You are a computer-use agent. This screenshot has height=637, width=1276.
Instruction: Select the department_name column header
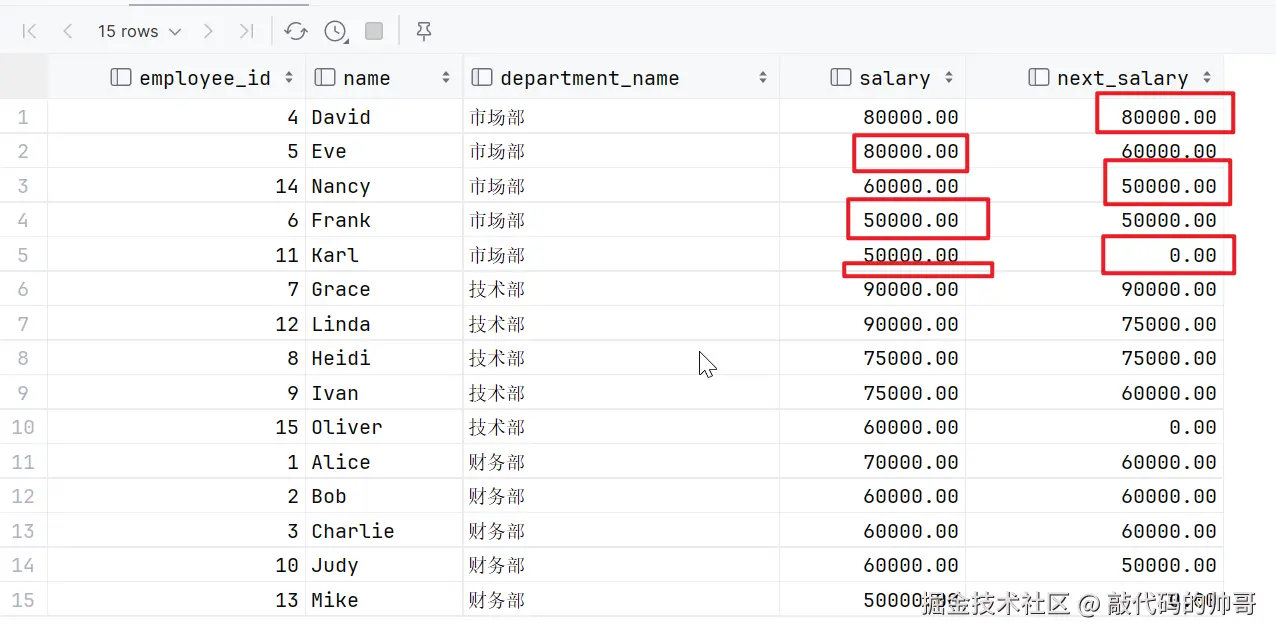[x=621, y=77]
